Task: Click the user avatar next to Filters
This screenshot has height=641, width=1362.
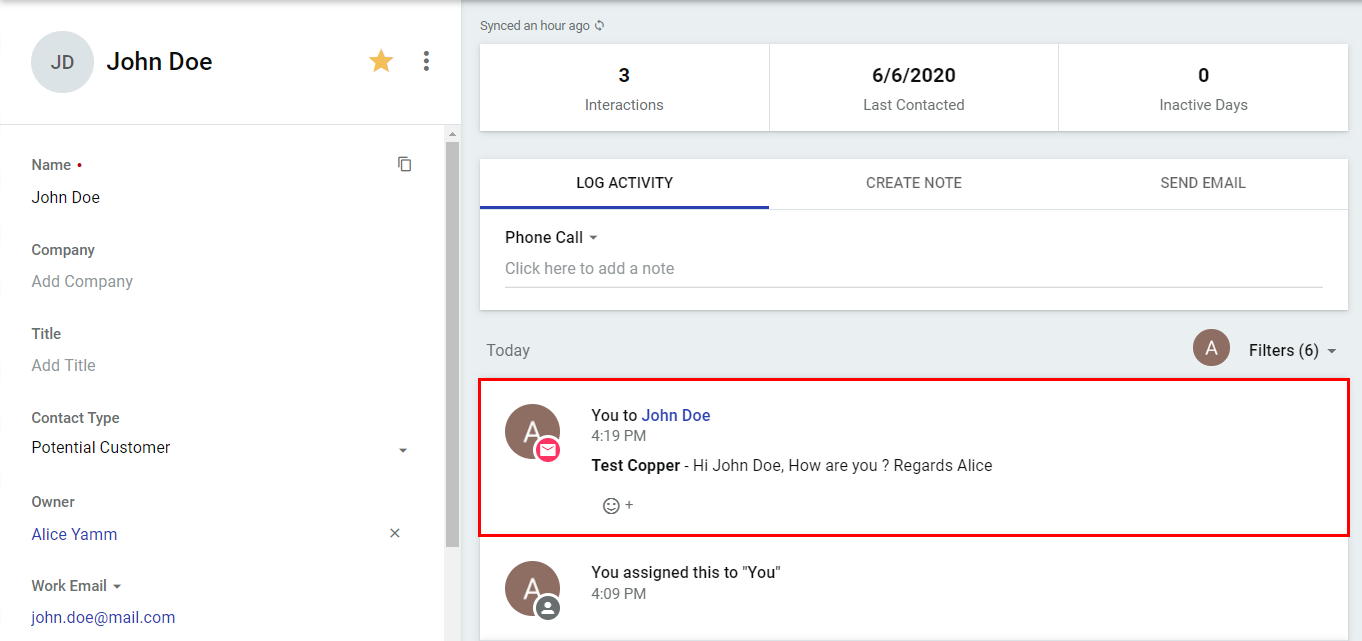Action: pos(1211,349)
